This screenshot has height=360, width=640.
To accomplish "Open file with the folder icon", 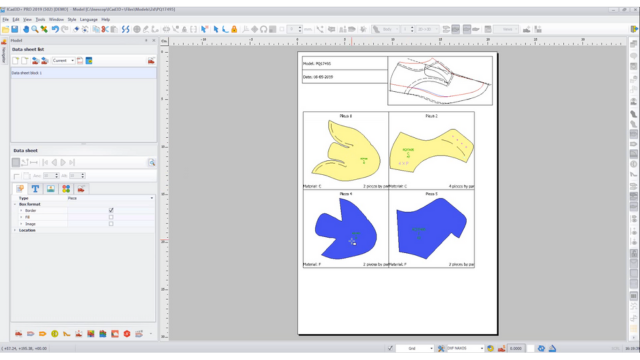I will [5, 29].
